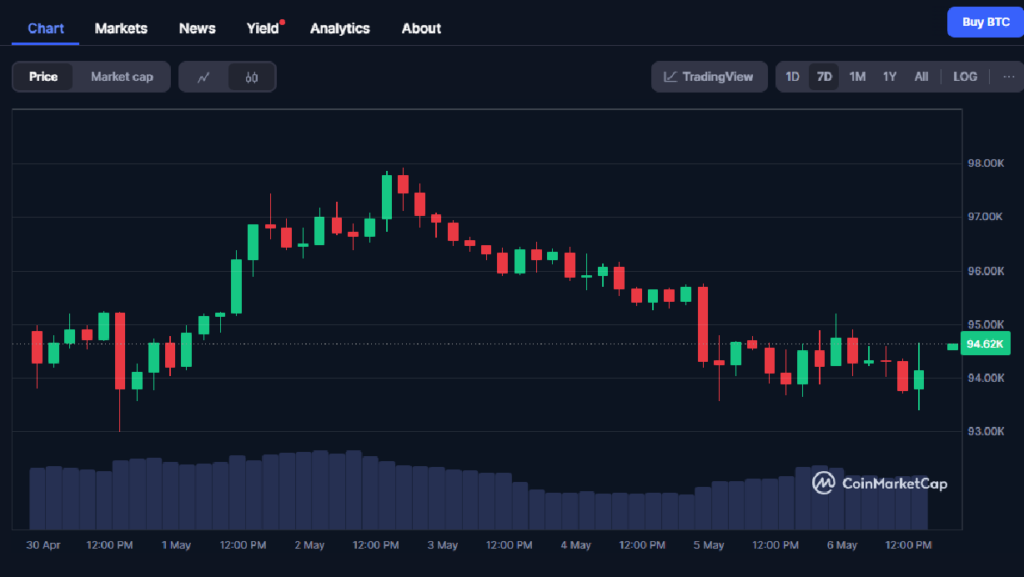Select the candlestick chart view icon

[x=251, y=77]
